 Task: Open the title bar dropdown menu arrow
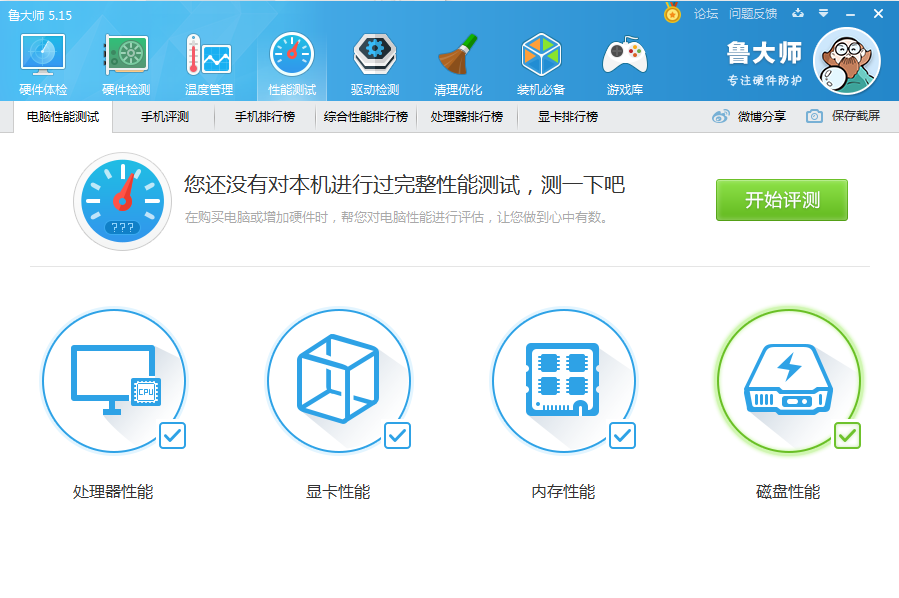point(823,13)
